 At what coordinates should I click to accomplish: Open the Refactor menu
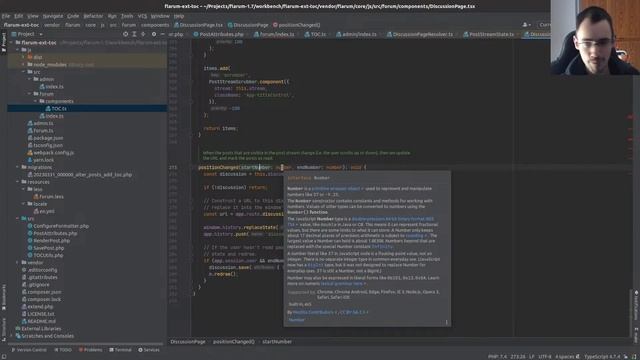click(x=93, y=16)
